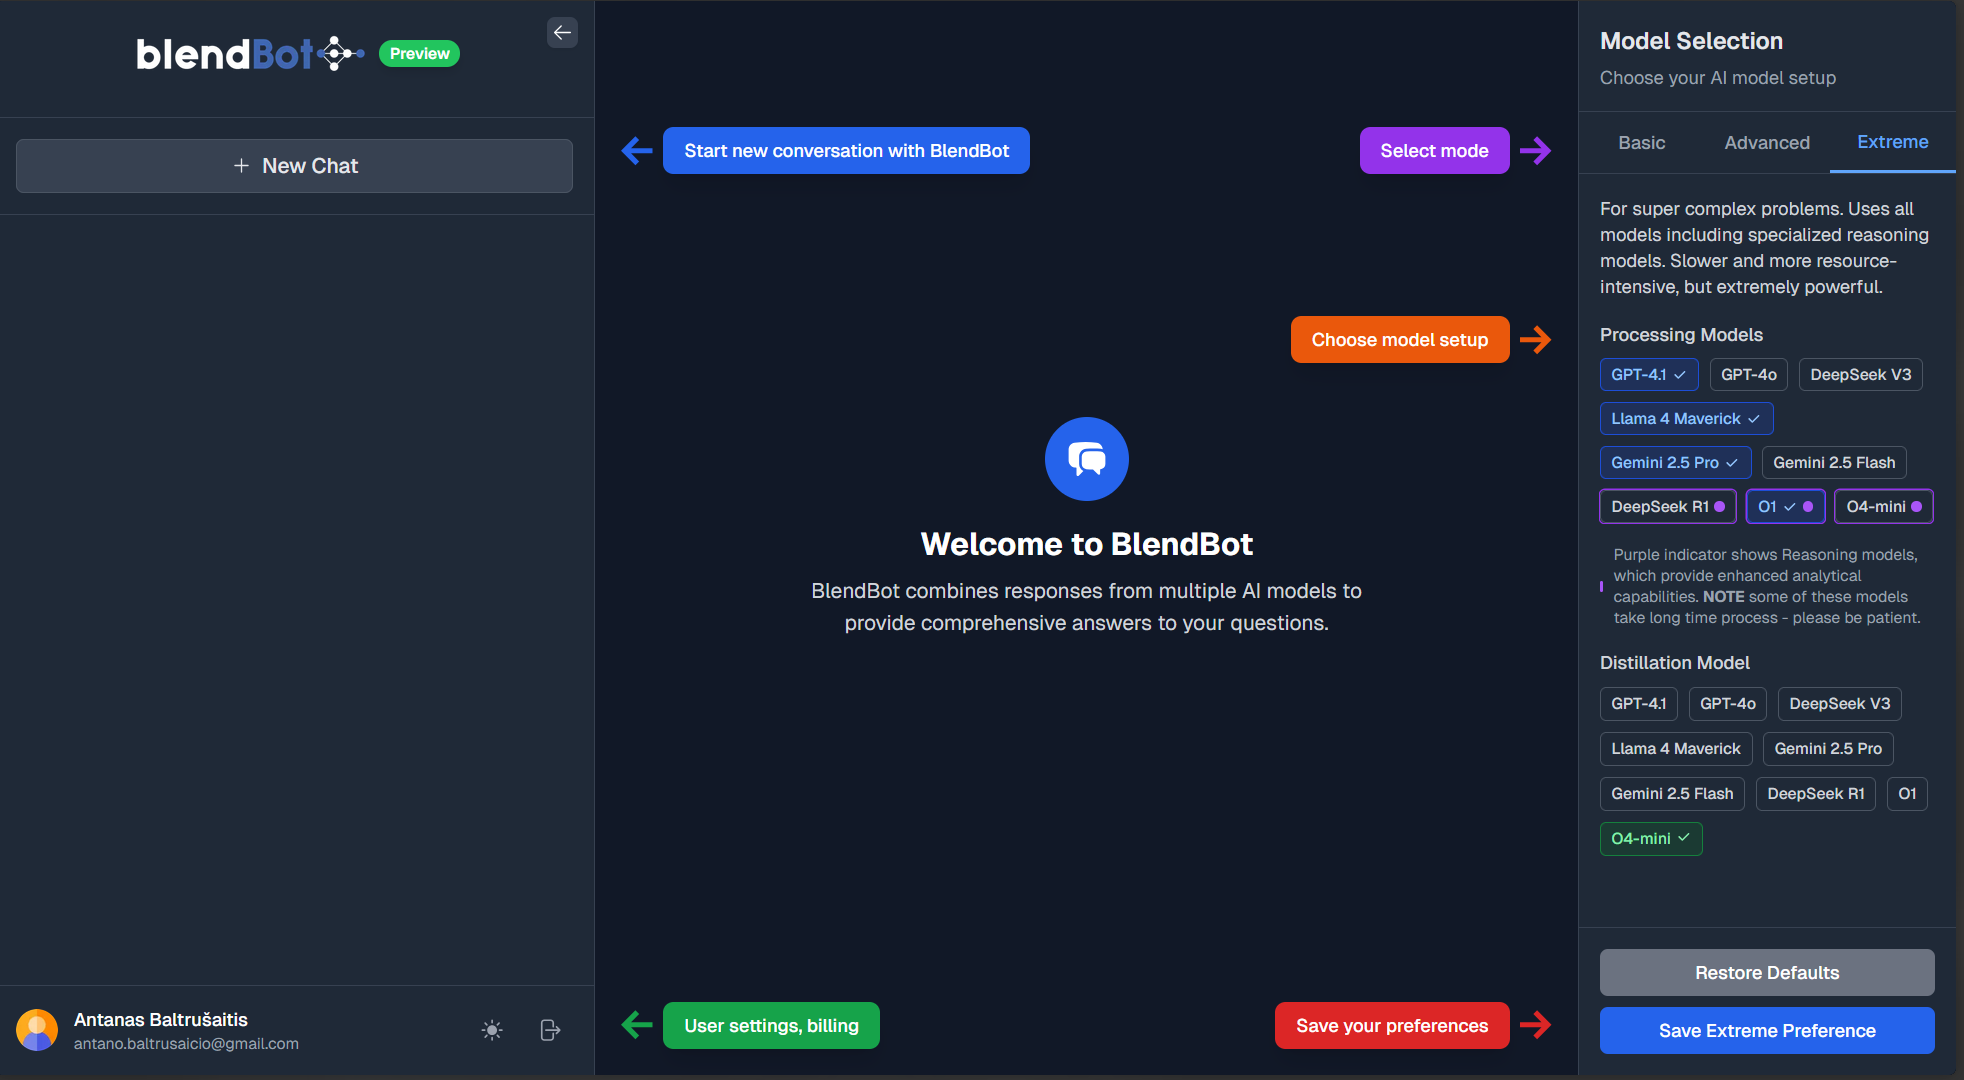1964x1080 pixels.
Task: Switch to the Basic mode tab
Action: tap(1642, 143)
